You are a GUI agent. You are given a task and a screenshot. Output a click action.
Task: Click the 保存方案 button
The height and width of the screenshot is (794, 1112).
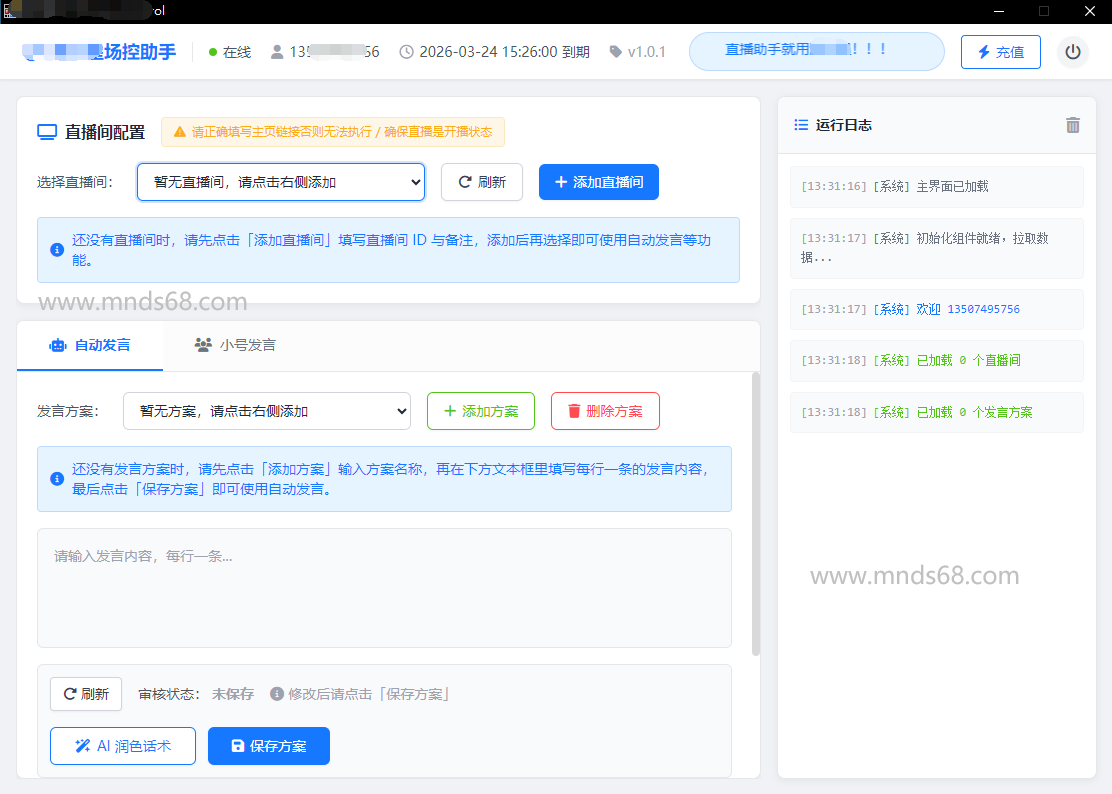pos(268,746)
